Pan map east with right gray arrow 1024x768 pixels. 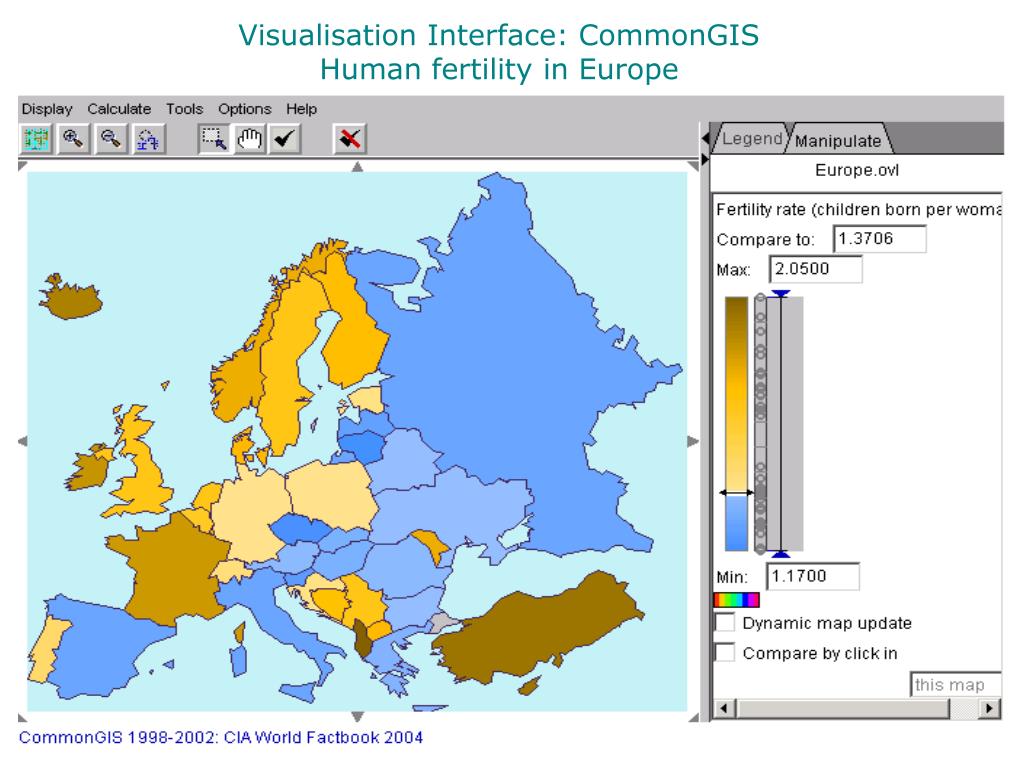694,441
